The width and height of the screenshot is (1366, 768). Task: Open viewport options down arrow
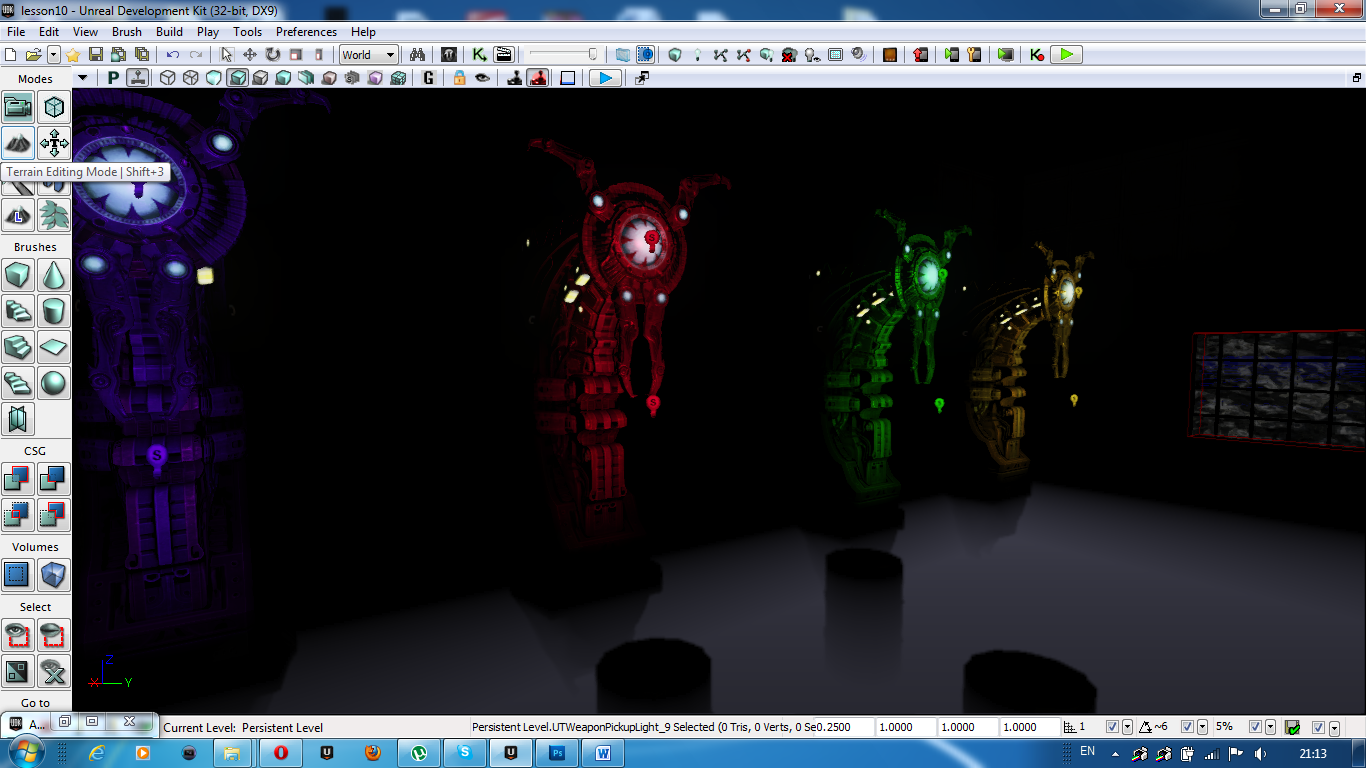(83, 78)
